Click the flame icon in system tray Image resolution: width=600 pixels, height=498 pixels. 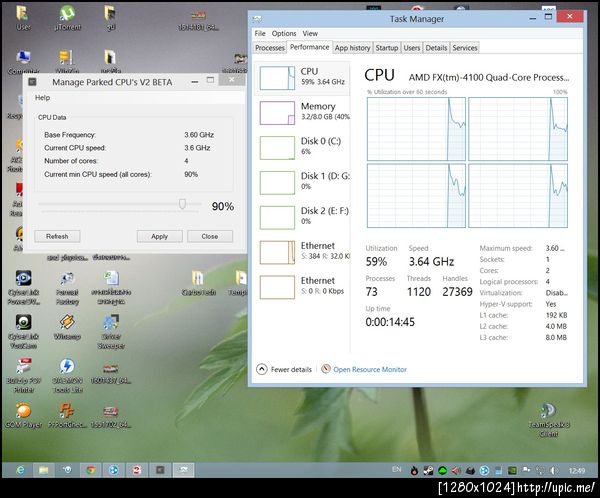tap(414, 471)
